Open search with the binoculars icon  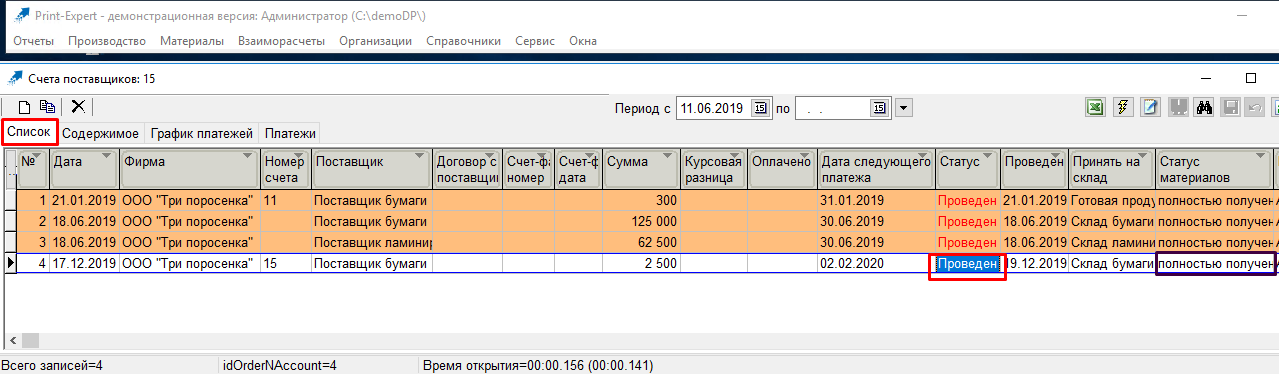pyautogui.click(x=1206, y=107)
